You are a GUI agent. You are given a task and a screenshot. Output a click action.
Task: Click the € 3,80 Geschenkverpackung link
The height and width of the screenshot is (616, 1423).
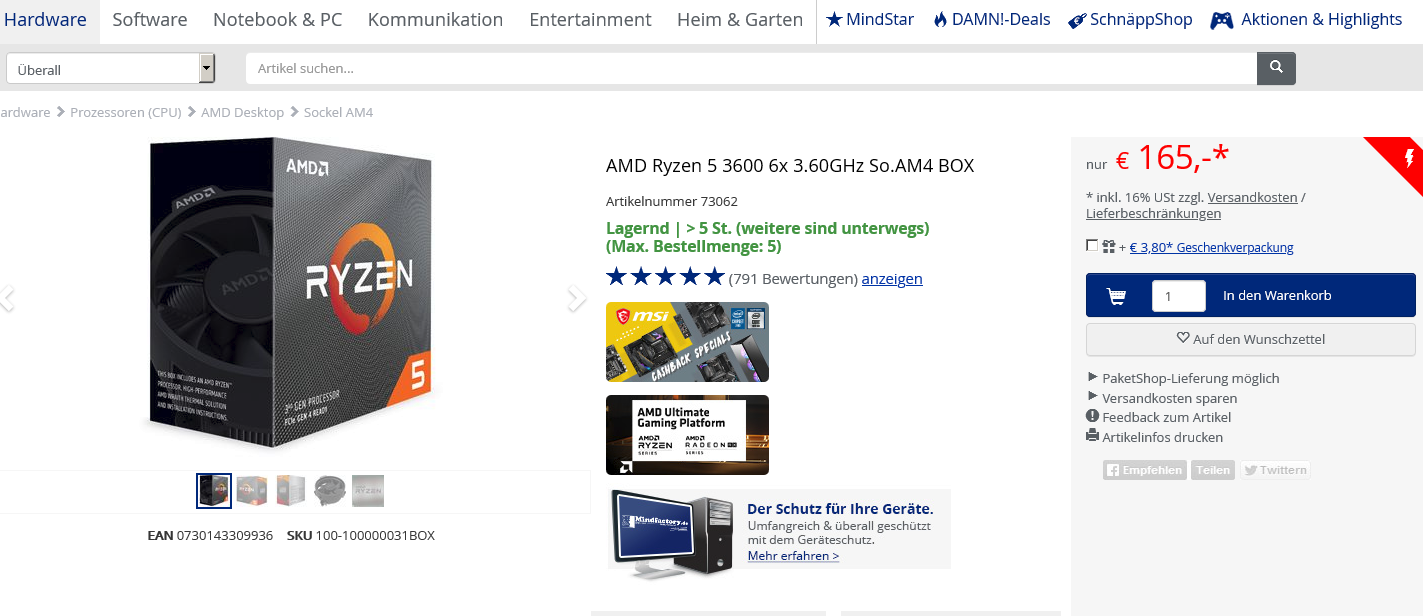coord(1211,248)
